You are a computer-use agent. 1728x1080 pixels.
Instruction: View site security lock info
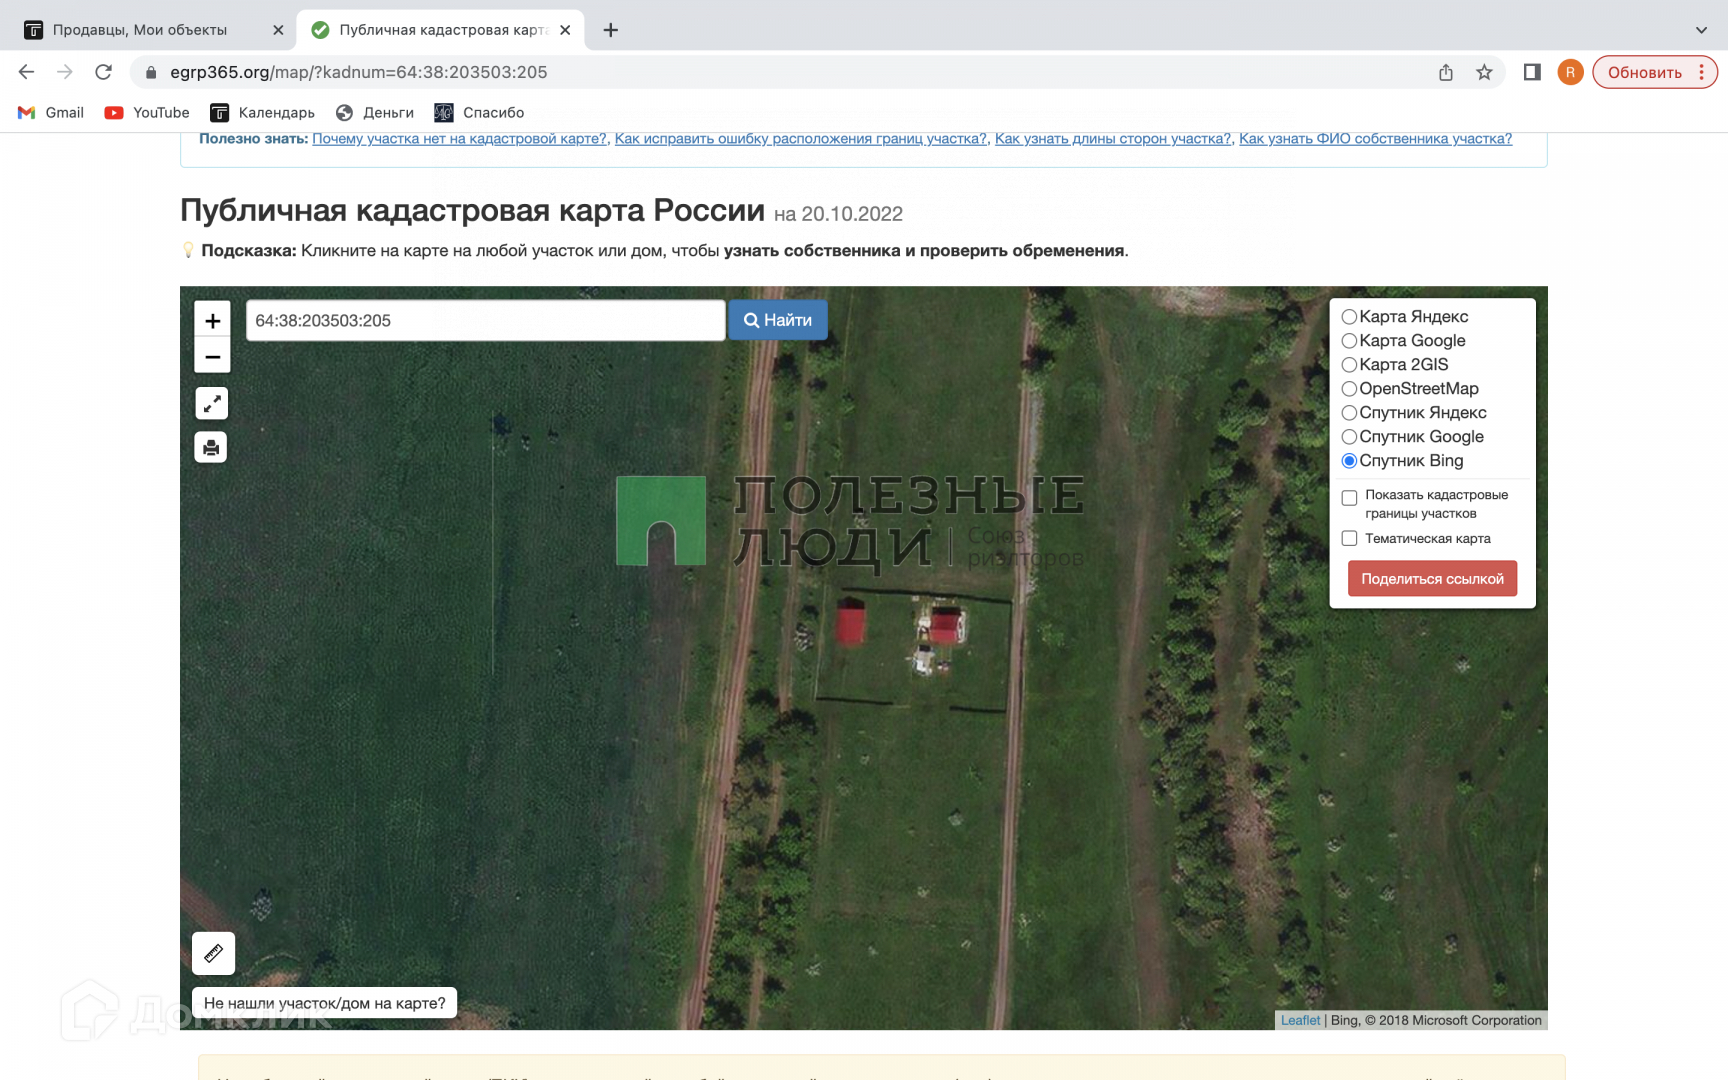[151, 72]
